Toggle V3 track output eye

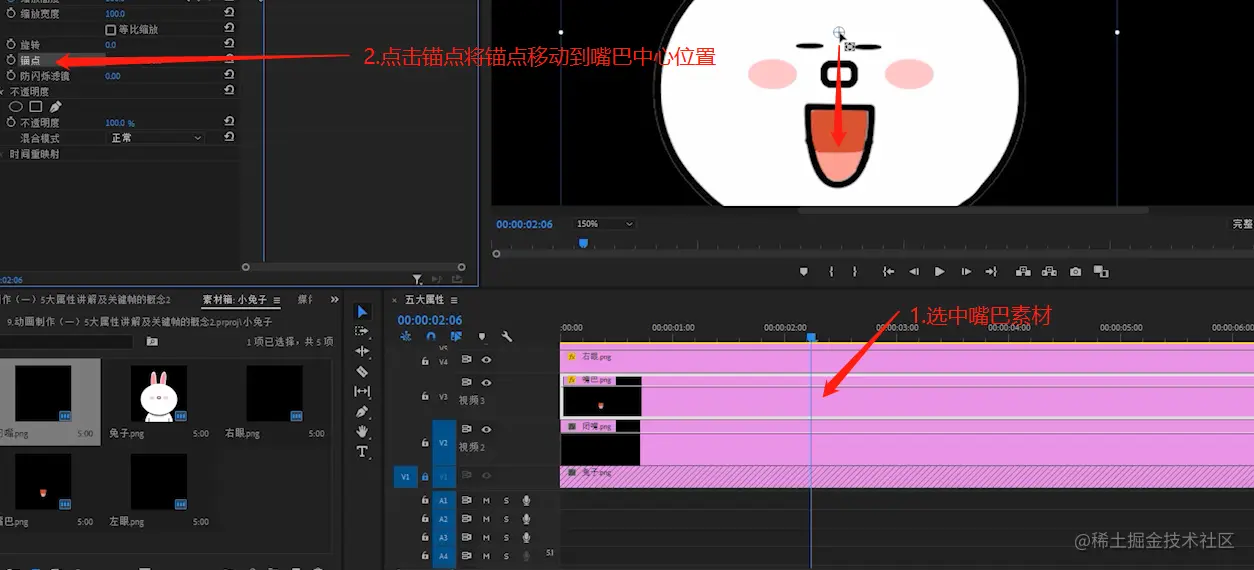click(486, 383)
